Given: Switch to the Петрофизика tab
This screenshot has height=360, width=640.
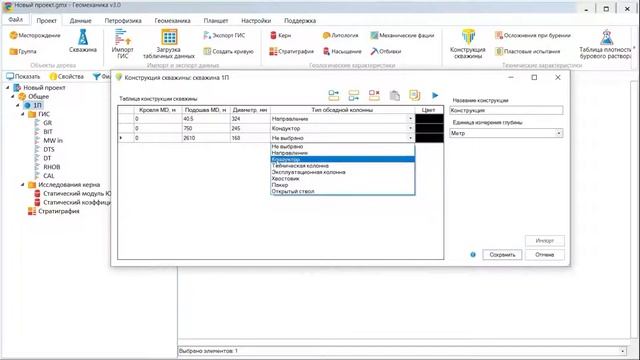Looking at the screenshot, I should tap(123, 21).
